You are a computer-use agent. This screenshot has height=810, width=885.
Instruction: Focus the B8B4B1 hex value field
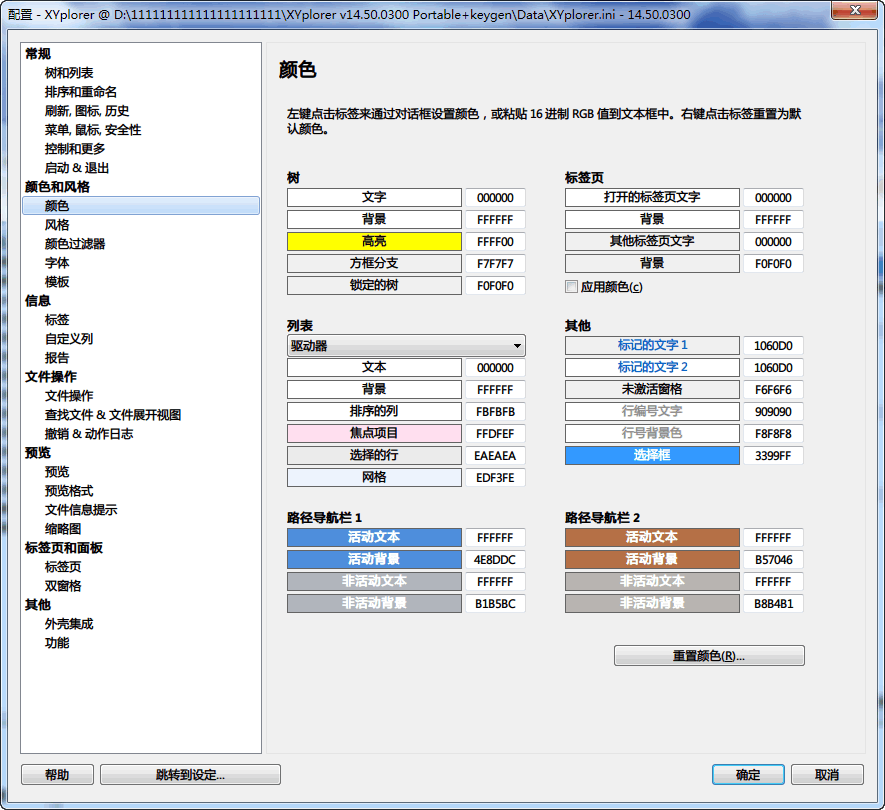pyautogui.click(x=773, y=603)
